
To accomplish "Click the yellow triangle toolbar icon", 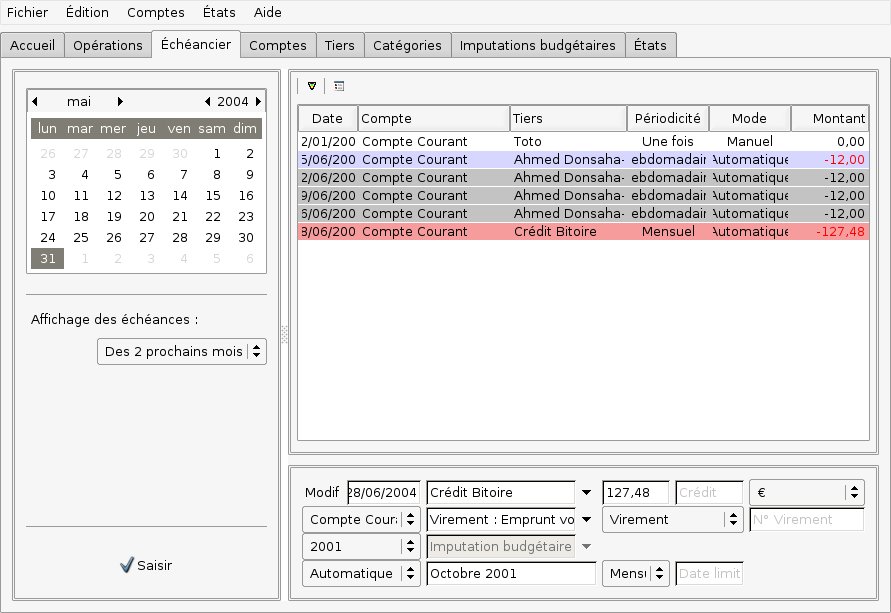I will pyautogui.click(x=312, y=86).
